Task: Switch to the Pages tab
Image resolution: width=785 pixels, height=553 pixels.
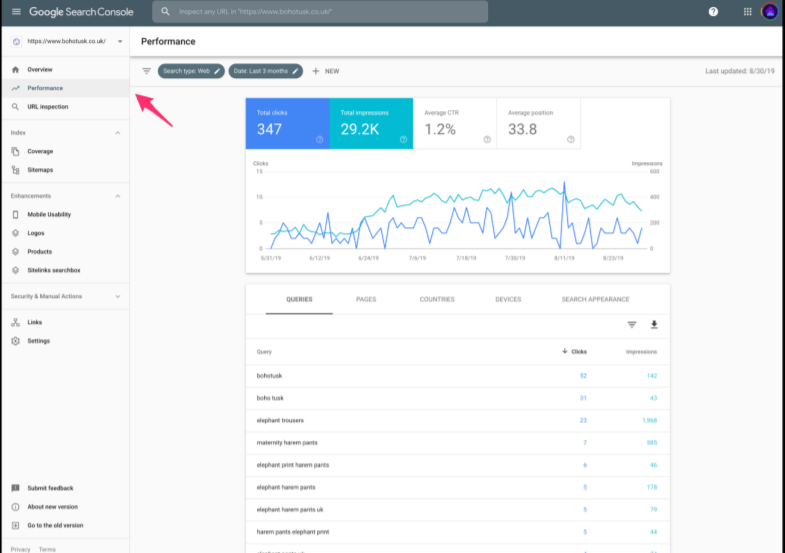Action: [366, 299]
